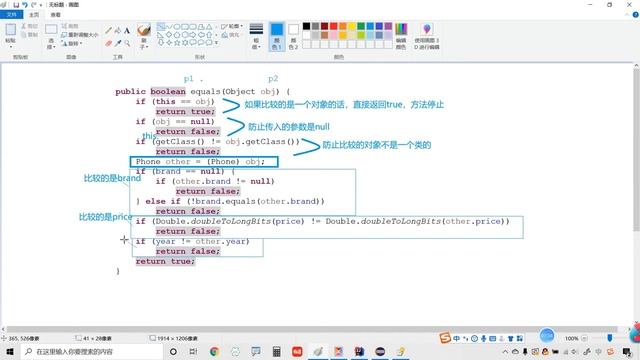Open the File menu tab

[11, 15]
